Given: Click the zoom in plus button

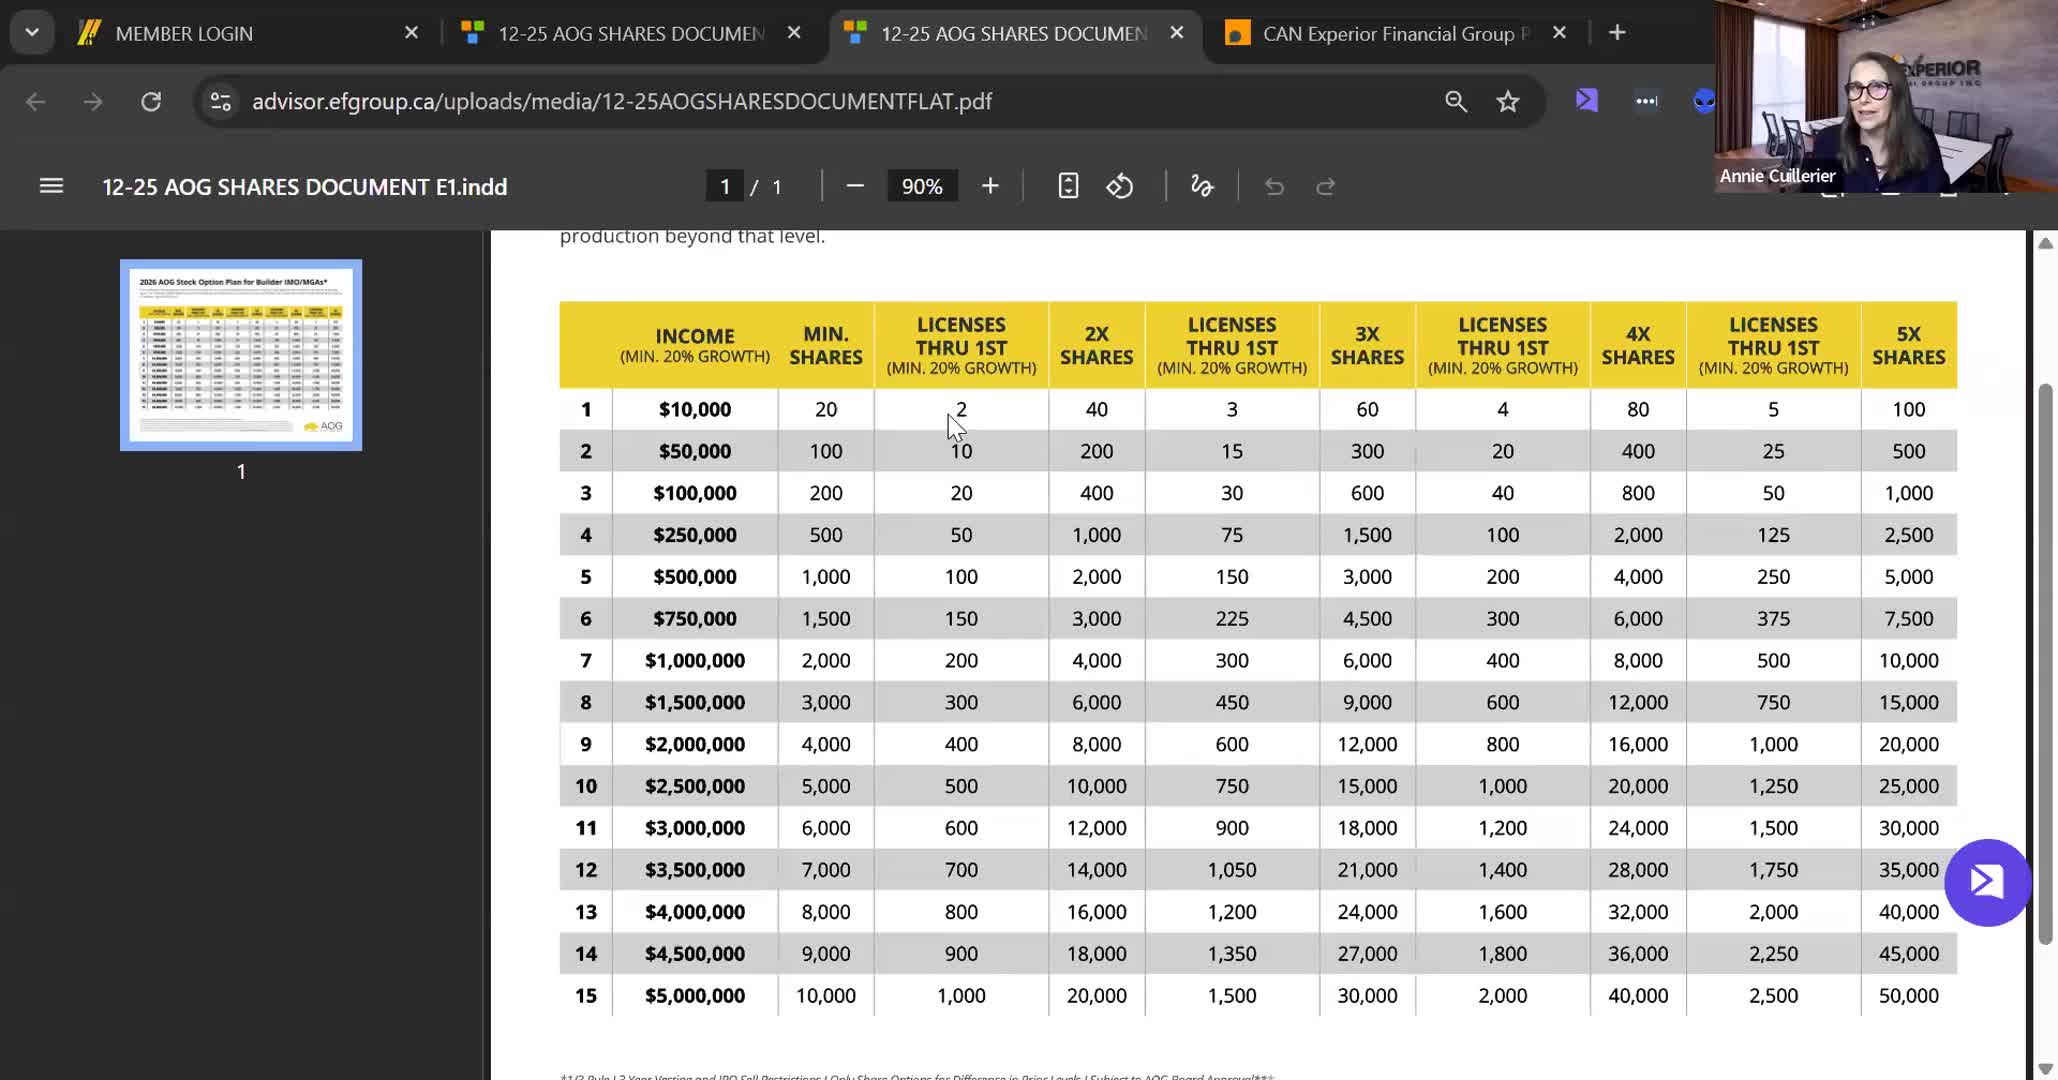Looking at the screenshot, I should 990,187.
